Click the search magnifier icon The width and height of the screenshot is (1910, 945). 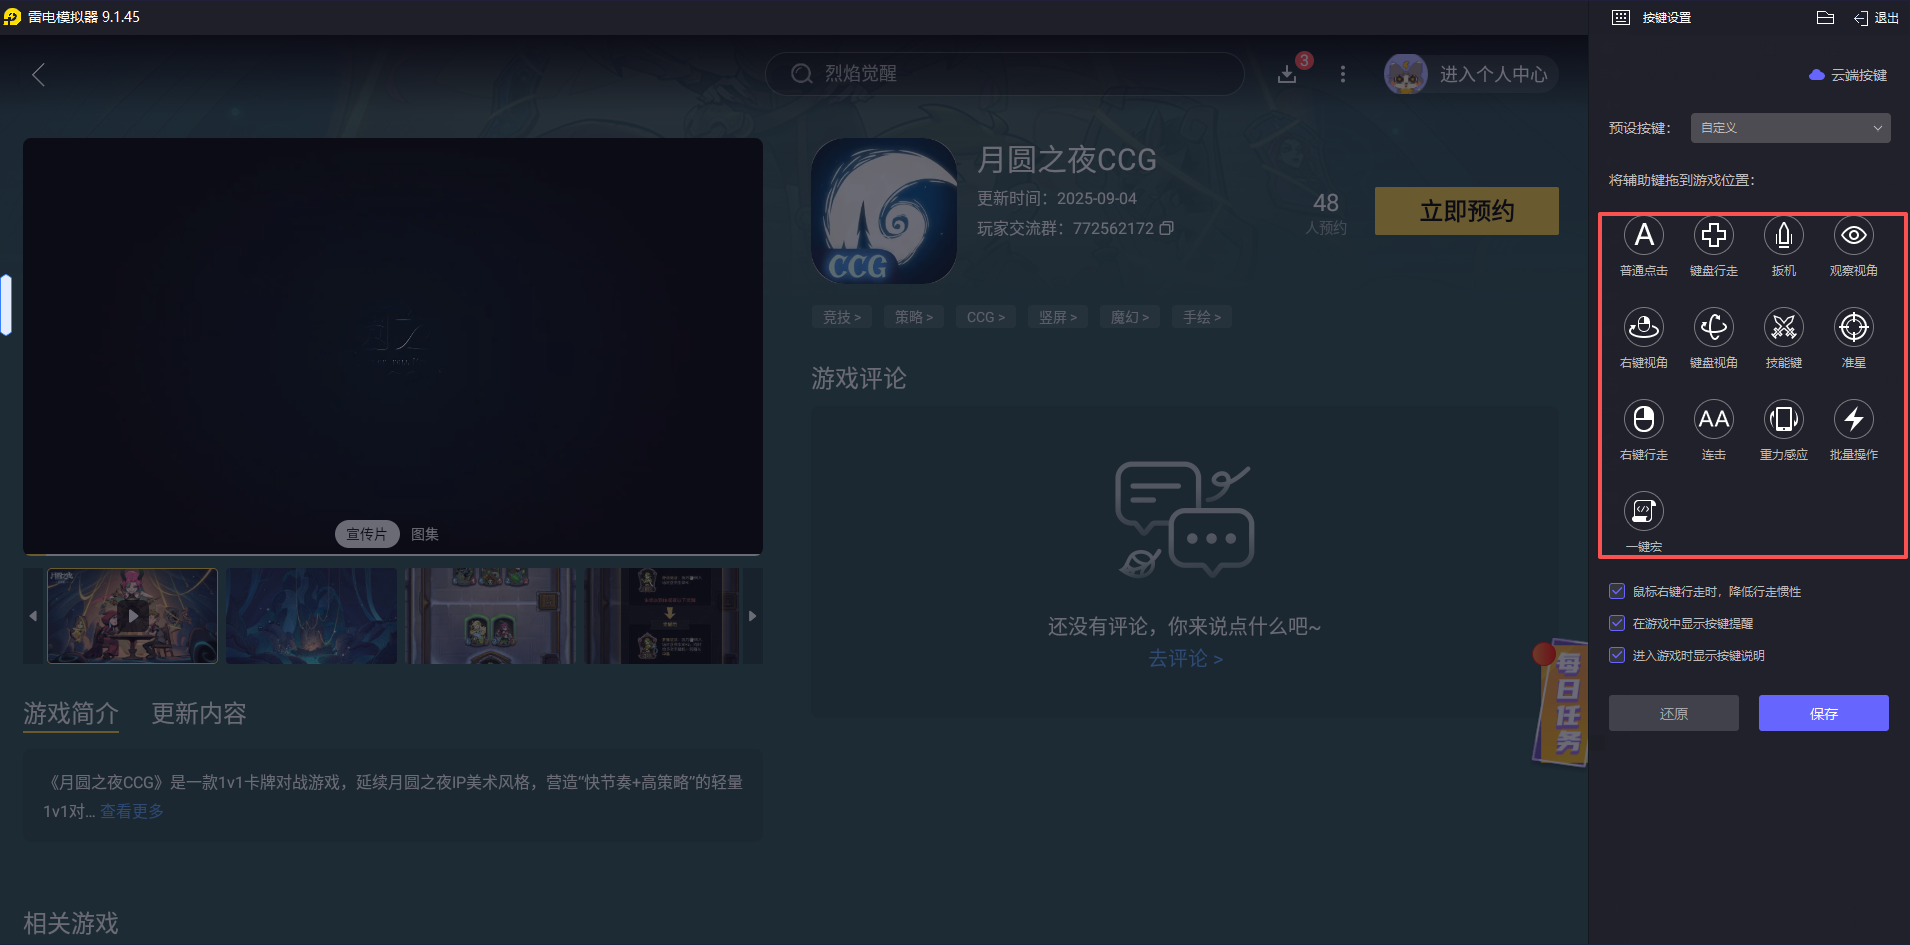point(801,74)
